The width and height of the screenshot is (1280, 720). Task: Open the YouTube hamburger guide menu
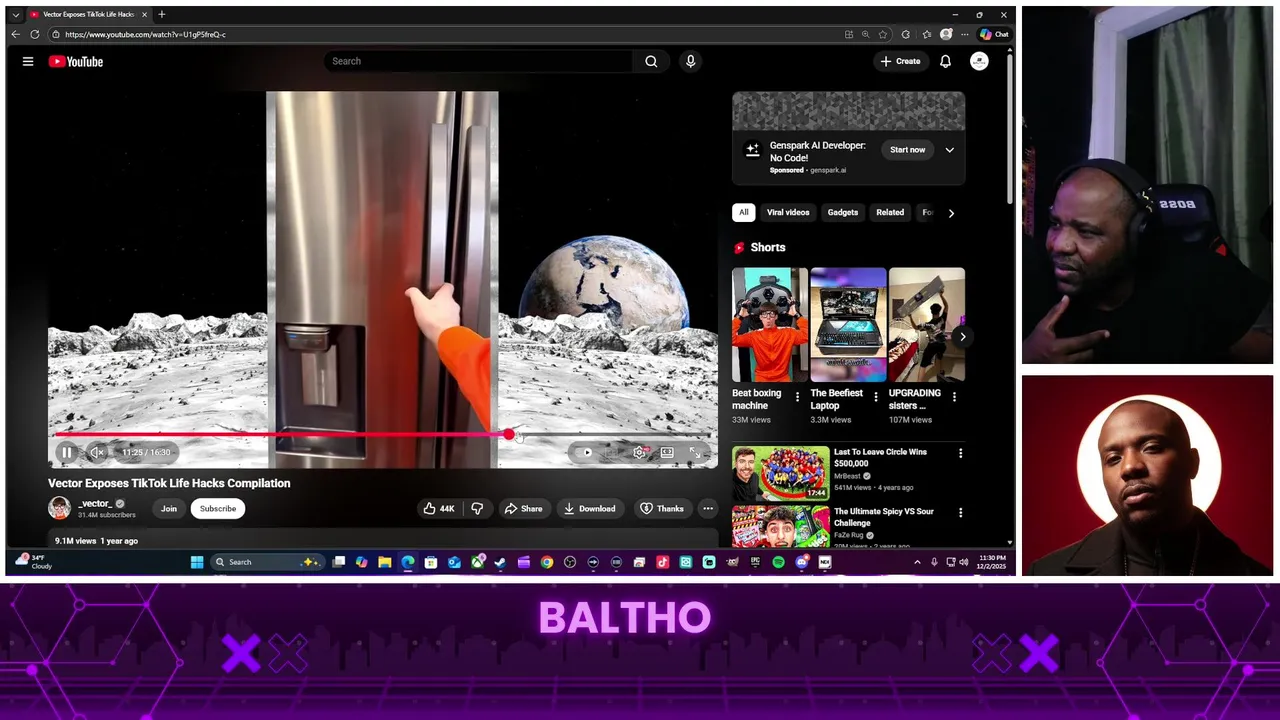click(x=28, y=61)
